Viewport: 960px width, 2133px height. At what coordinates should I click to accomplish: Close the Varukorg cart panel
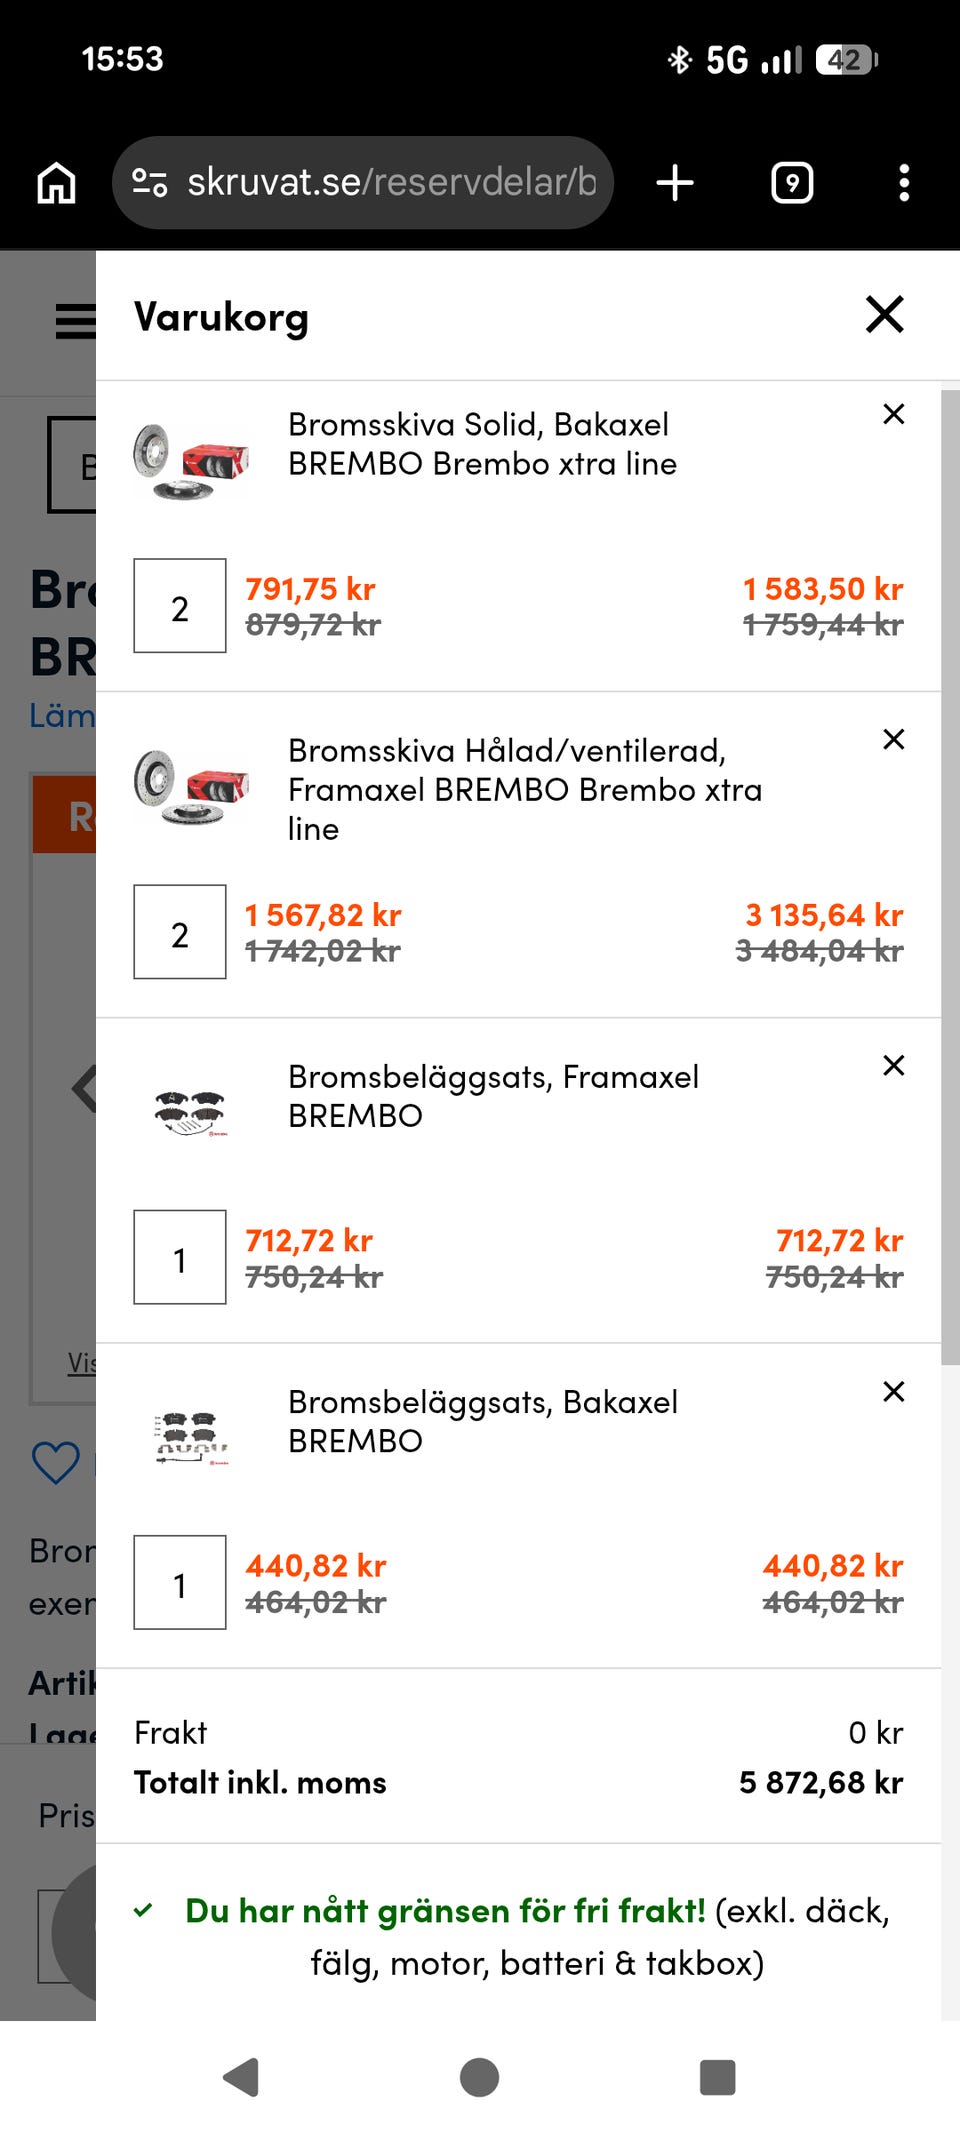click(x=885, y=314)
